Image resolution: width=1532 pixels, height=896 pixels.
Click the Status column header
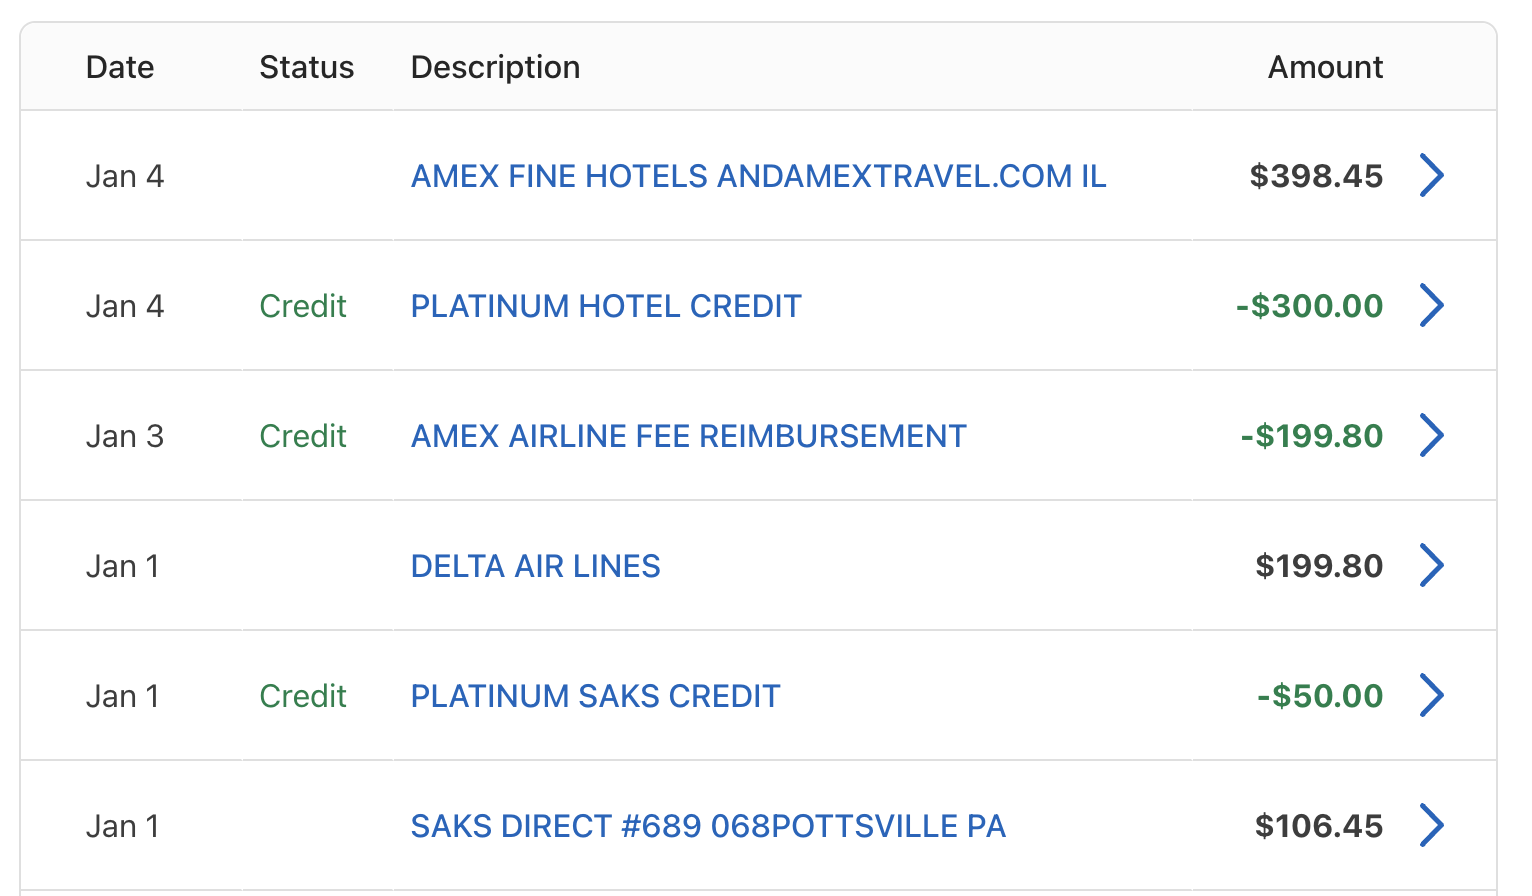click(x=307, y=67)
